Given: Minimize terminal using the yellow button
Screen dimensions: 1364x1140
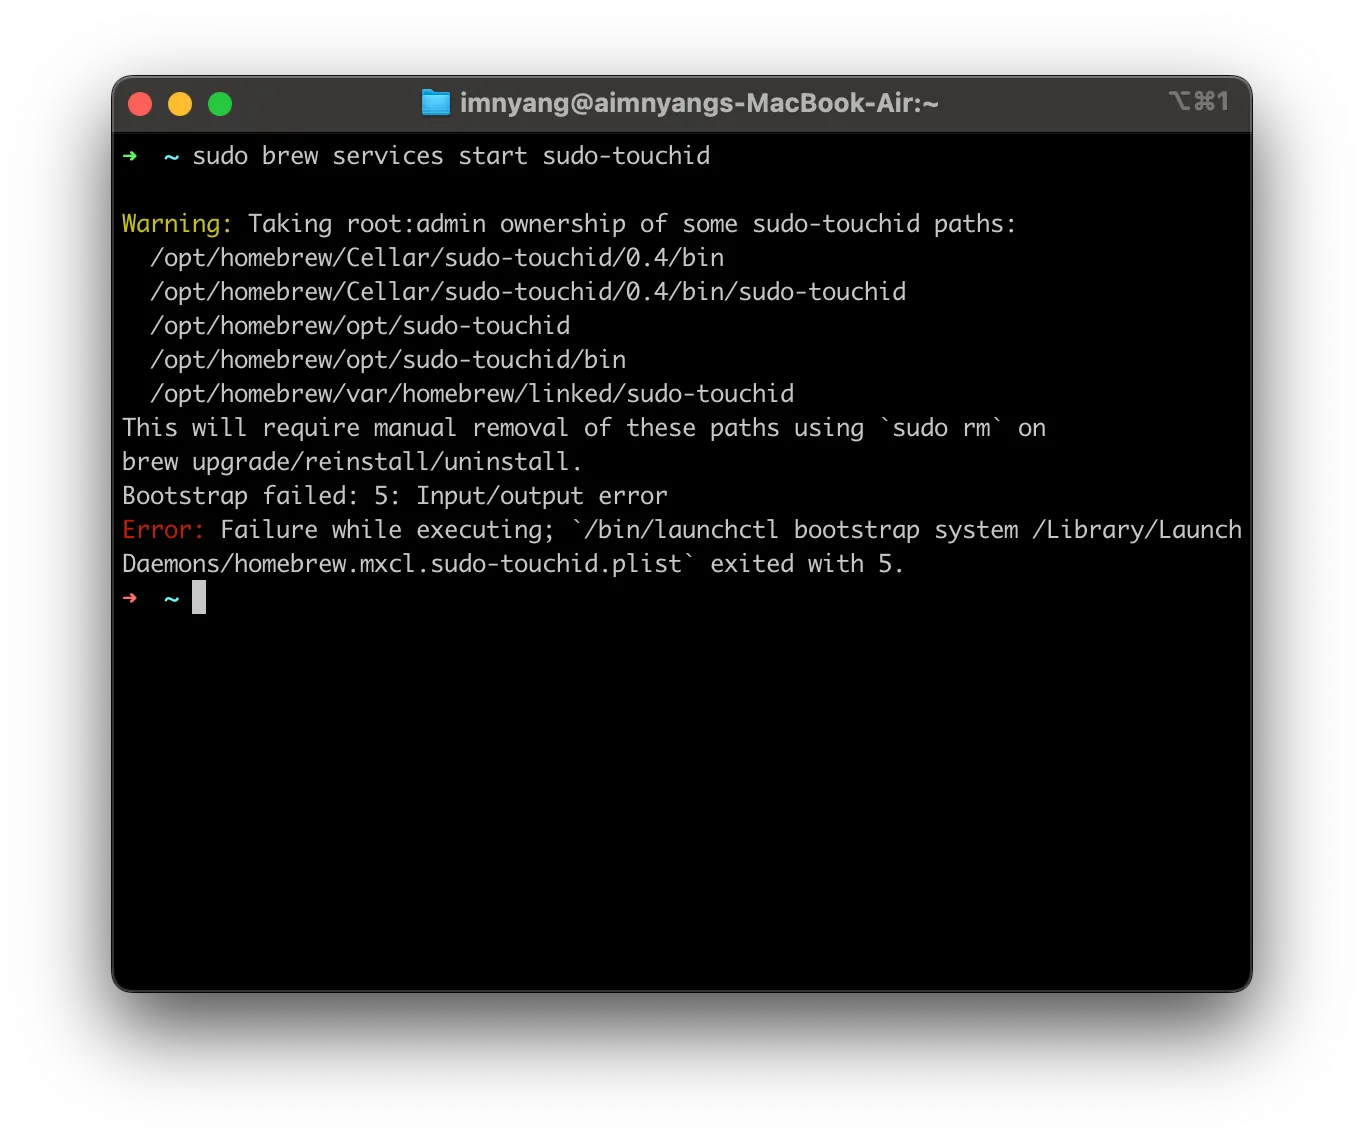Looking at the screenshot, I should 180,104.
